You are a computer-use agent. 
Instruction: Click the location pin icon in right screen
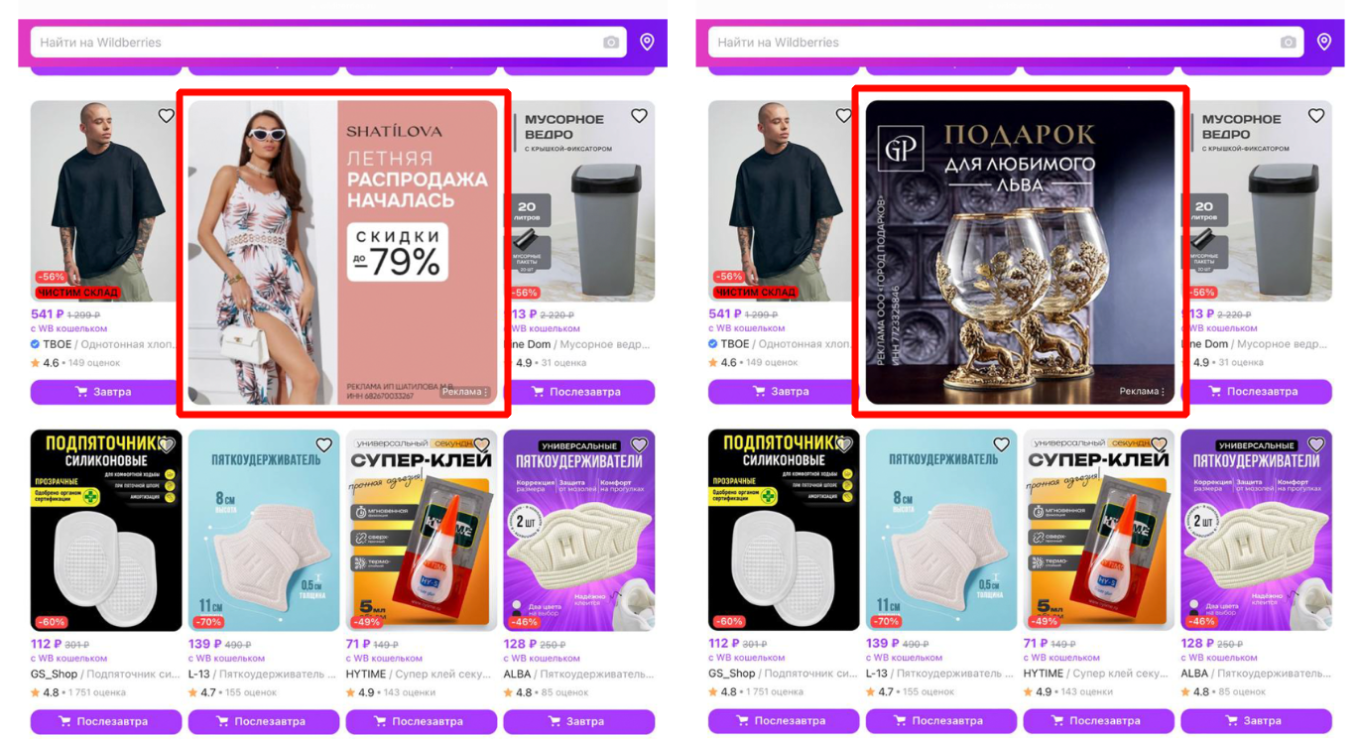tap(1324, 42)
